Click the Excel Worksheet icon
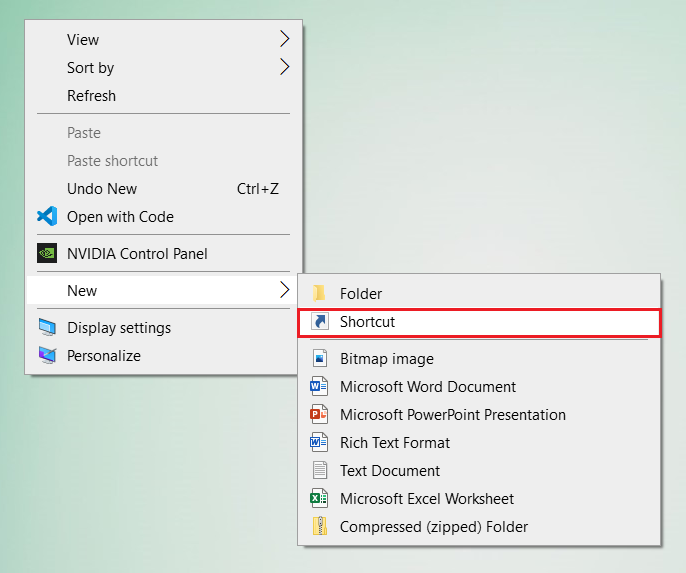 [x=319, y=498]
